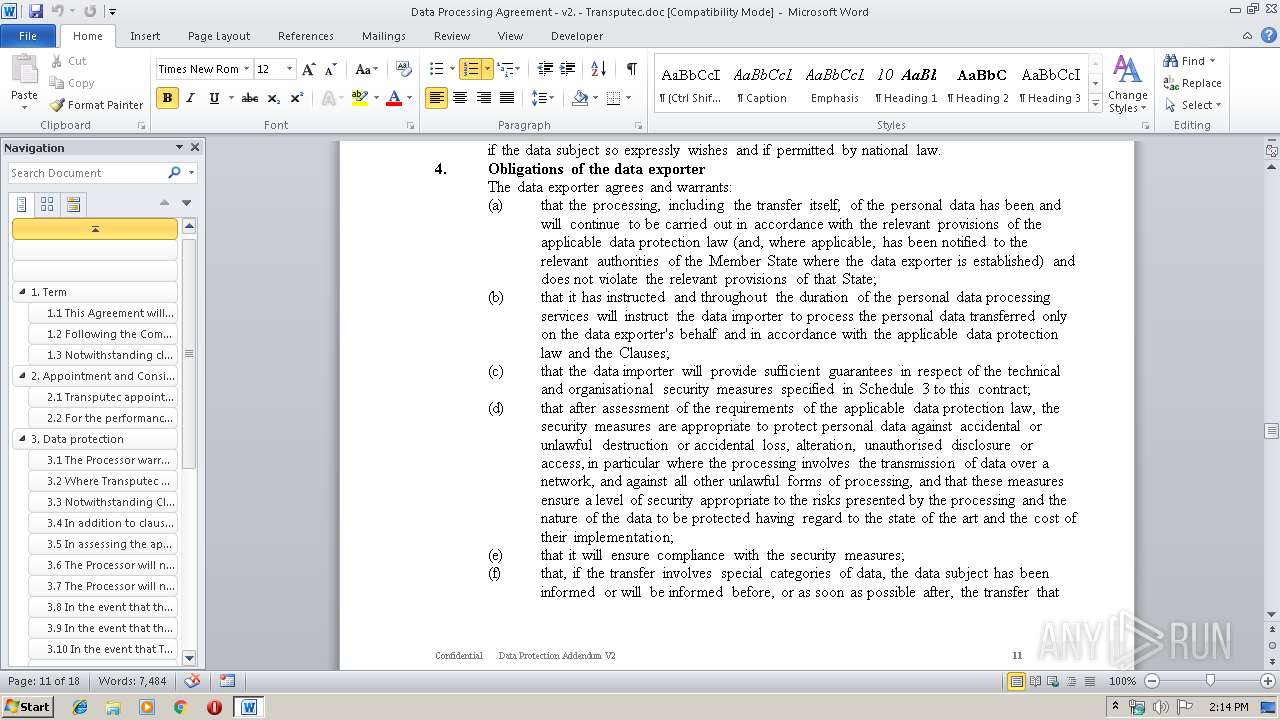Expand Styles gallery more button

(1095, 105)
